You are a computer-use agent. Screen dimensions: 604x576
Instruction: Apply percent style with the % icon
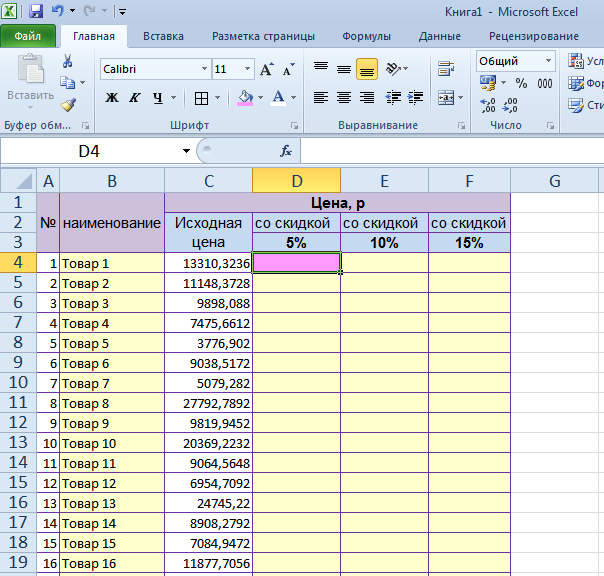[521, 84]
